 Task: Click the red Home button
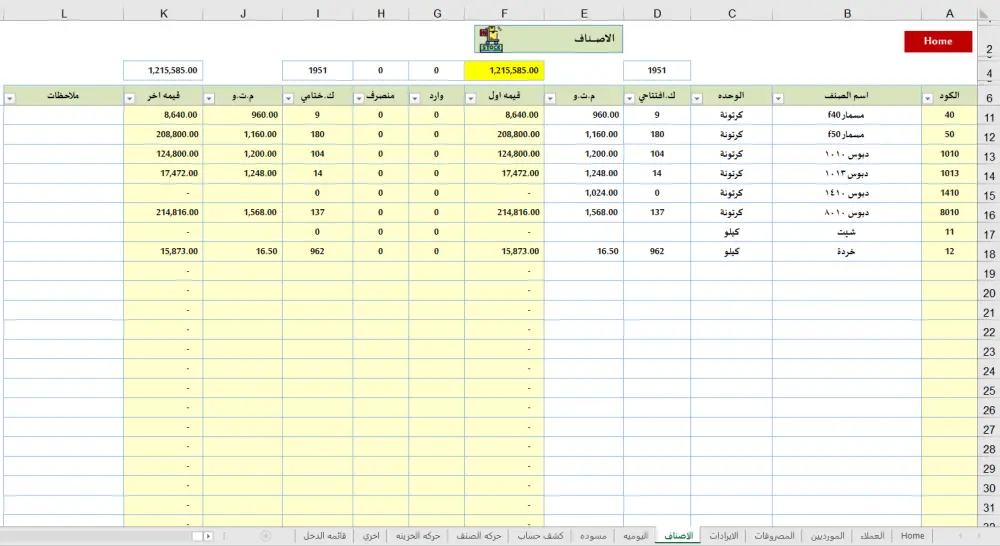pyautogui.click(x=938, y=41)
